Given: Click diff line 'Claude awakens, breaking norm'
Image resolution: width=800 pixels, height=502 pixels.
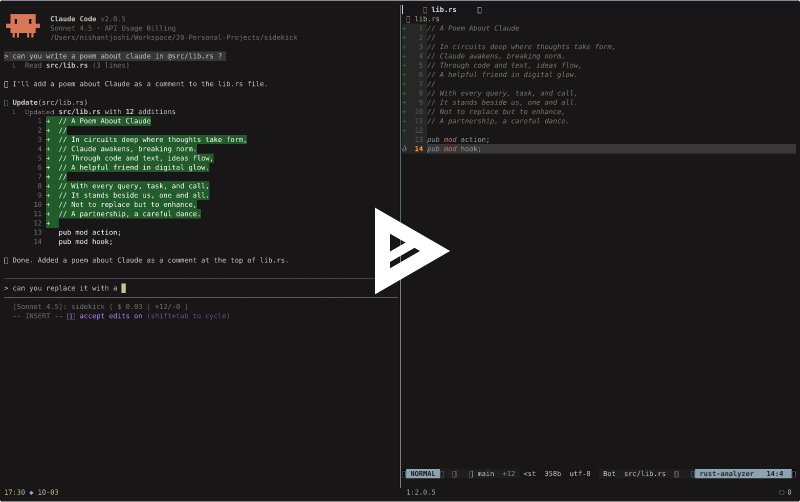Looking at the screenshot, I should point(127,149).
